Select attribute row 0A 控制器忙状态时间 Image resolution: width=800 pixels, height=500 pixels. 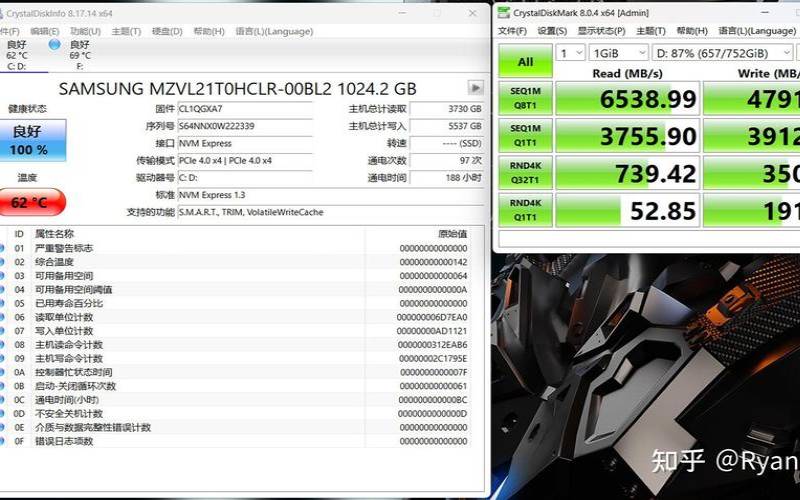[235, 372]
